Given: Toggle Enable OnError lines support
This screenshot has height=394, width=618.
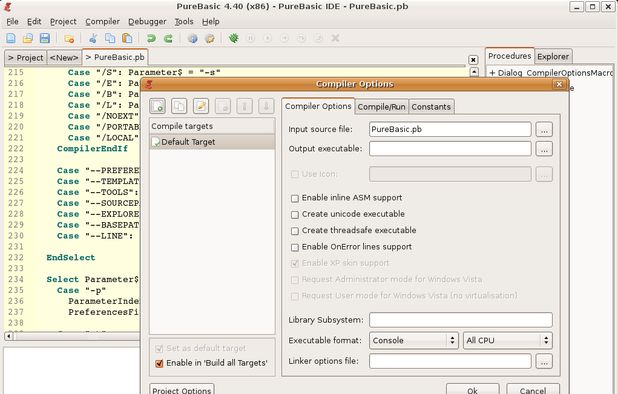Looking at the screenshot, I should [x=294, y=247].
